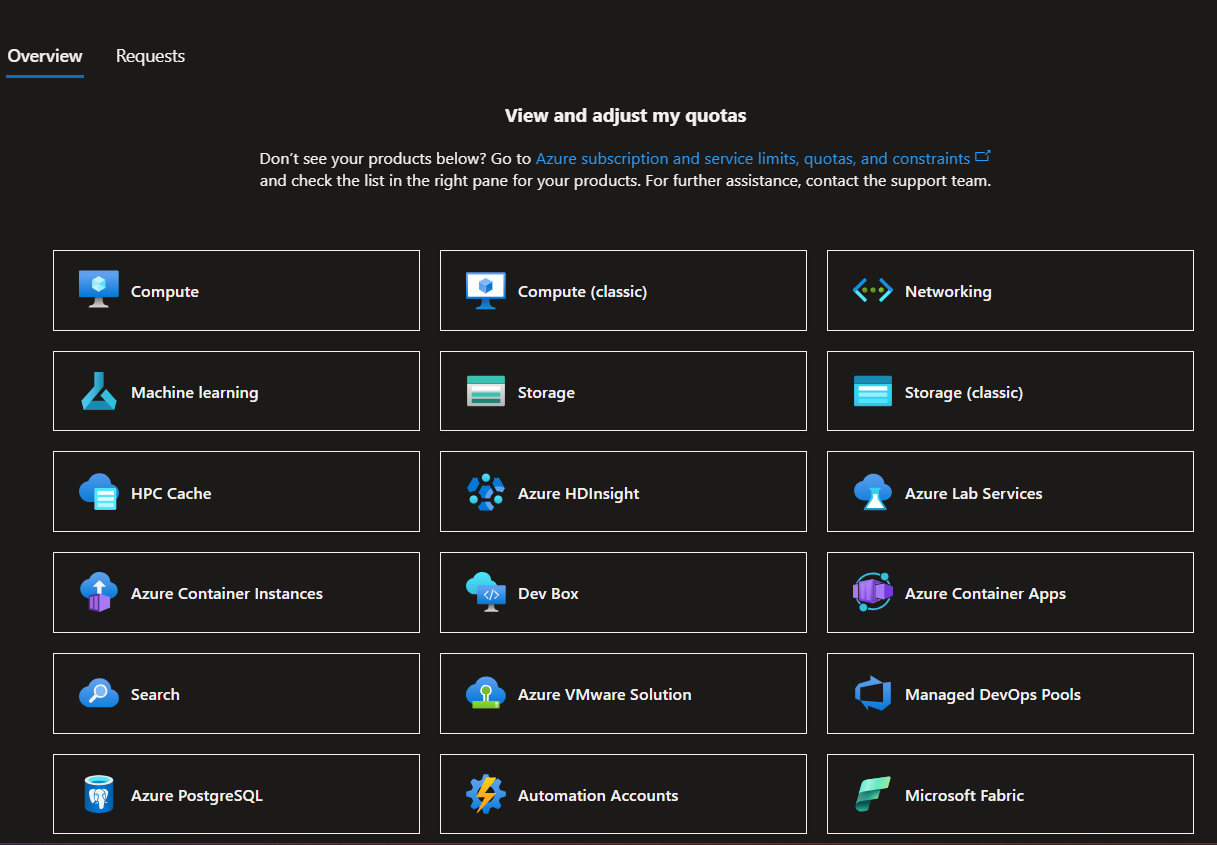
Task: Click the HPC Cache cloud icon
Action: point(99,492)
